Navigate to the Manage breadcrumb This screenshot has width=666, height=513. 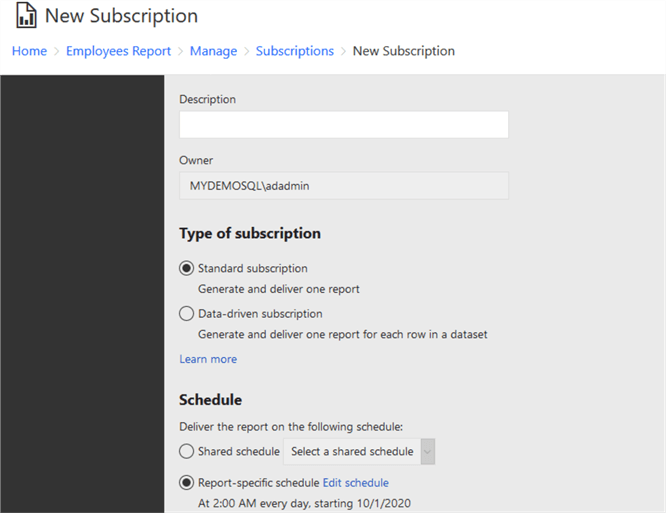pyautogui.click(x=213, y=51)
